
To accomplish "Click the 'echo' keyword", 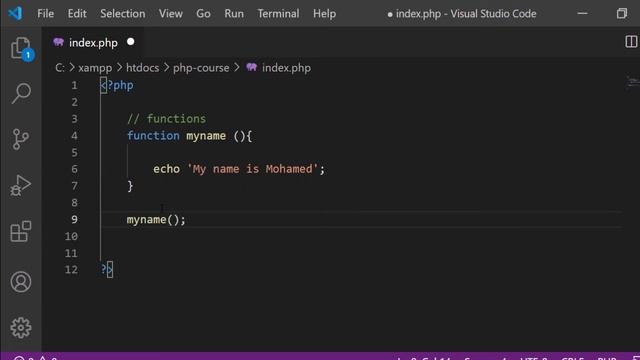I will pos(167,169).
